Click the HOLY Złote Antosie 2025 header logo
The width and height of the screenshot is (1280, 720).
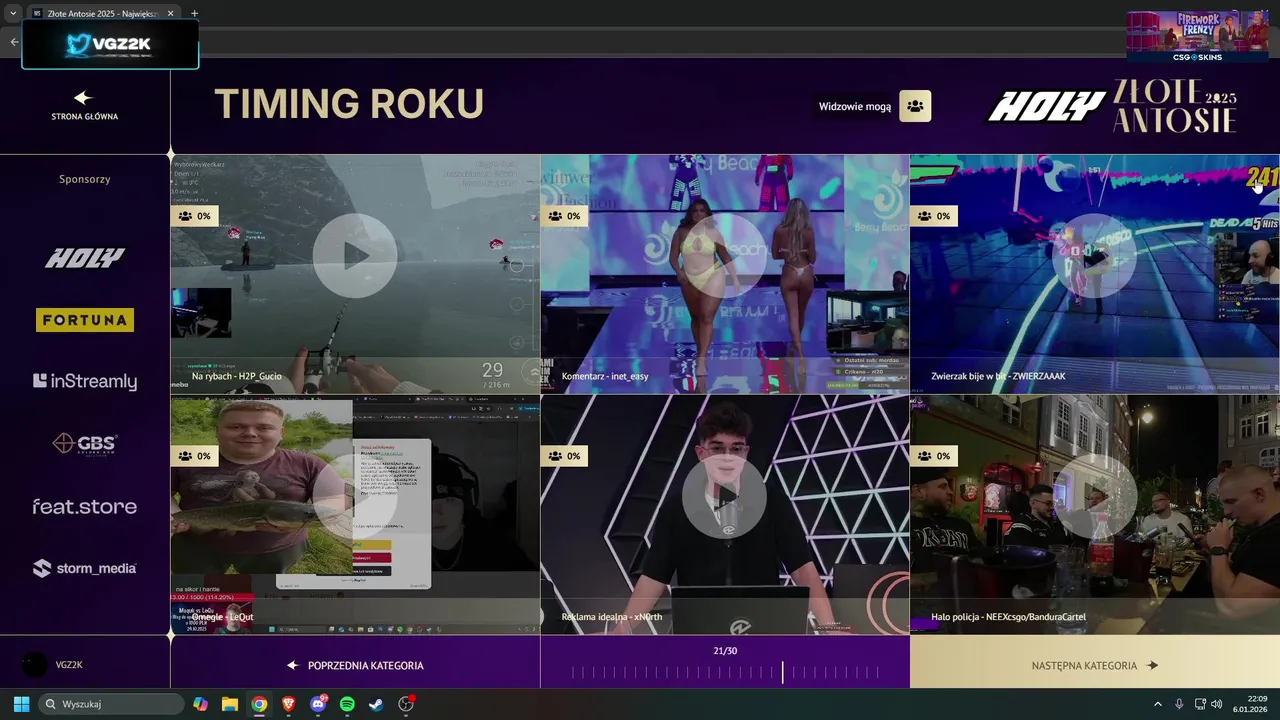tap(1112, 106)
